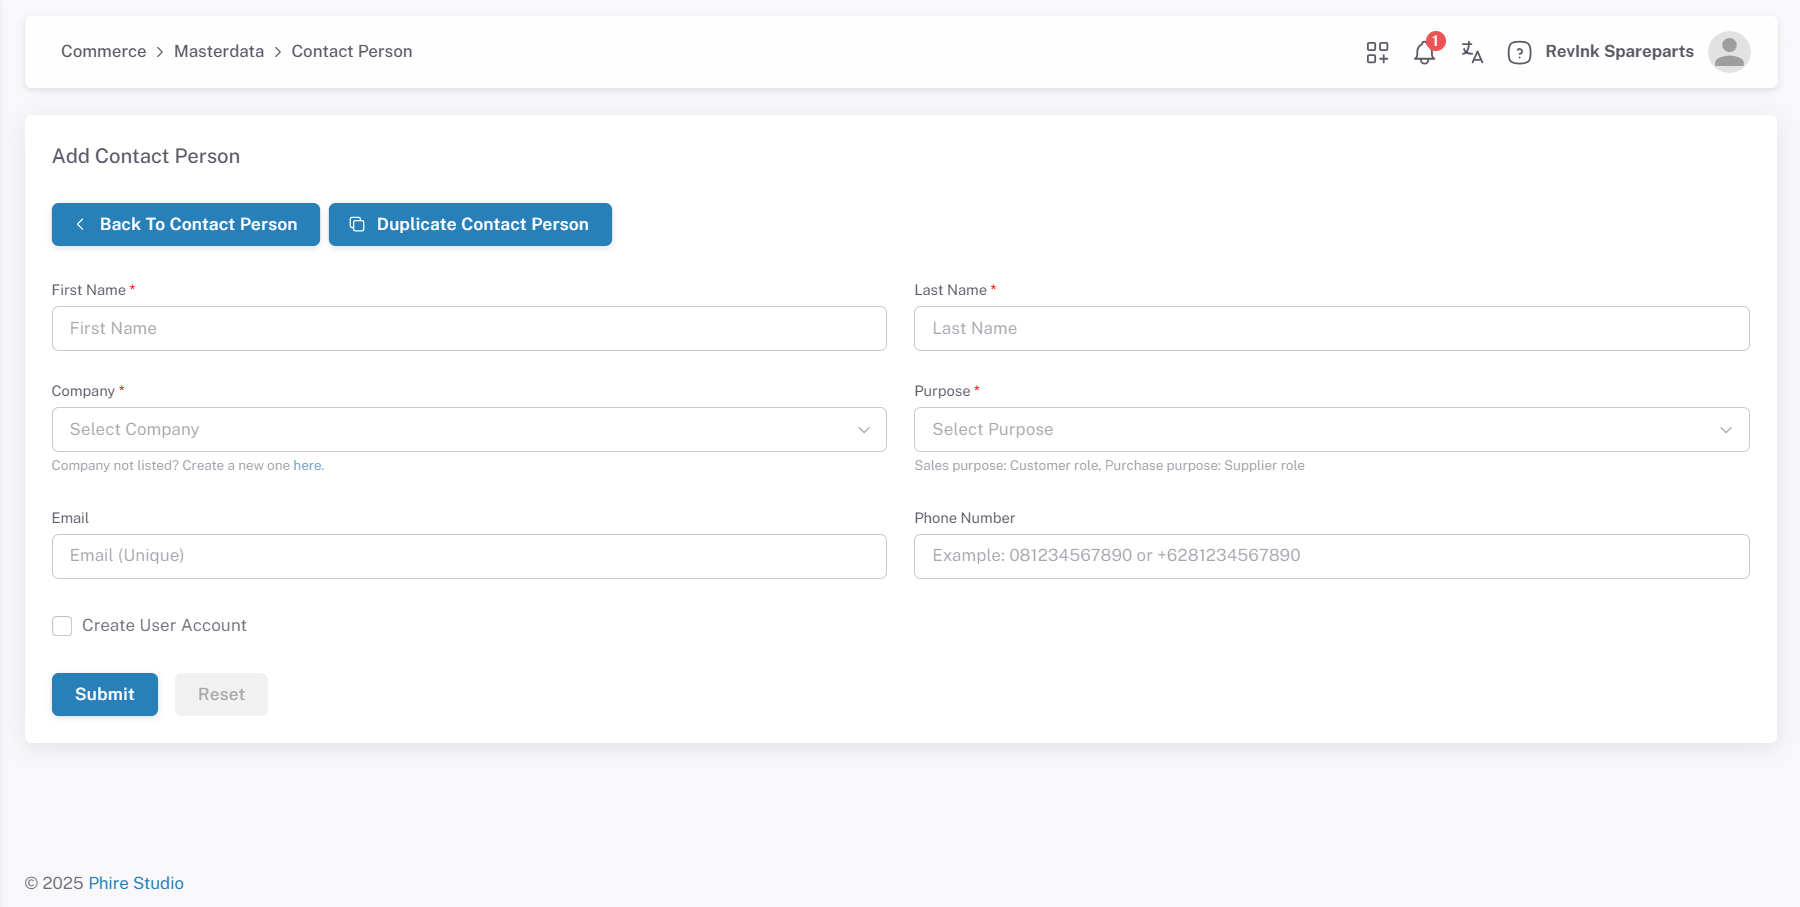1800x907 pixels.
Task: Follow the 'here' create company link
Action: [x=307, y=466]
